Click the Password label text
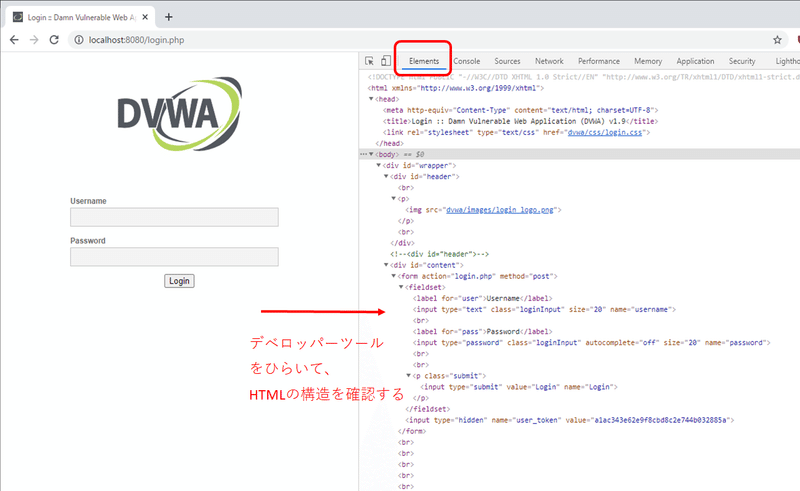 [x=88, y=241]
